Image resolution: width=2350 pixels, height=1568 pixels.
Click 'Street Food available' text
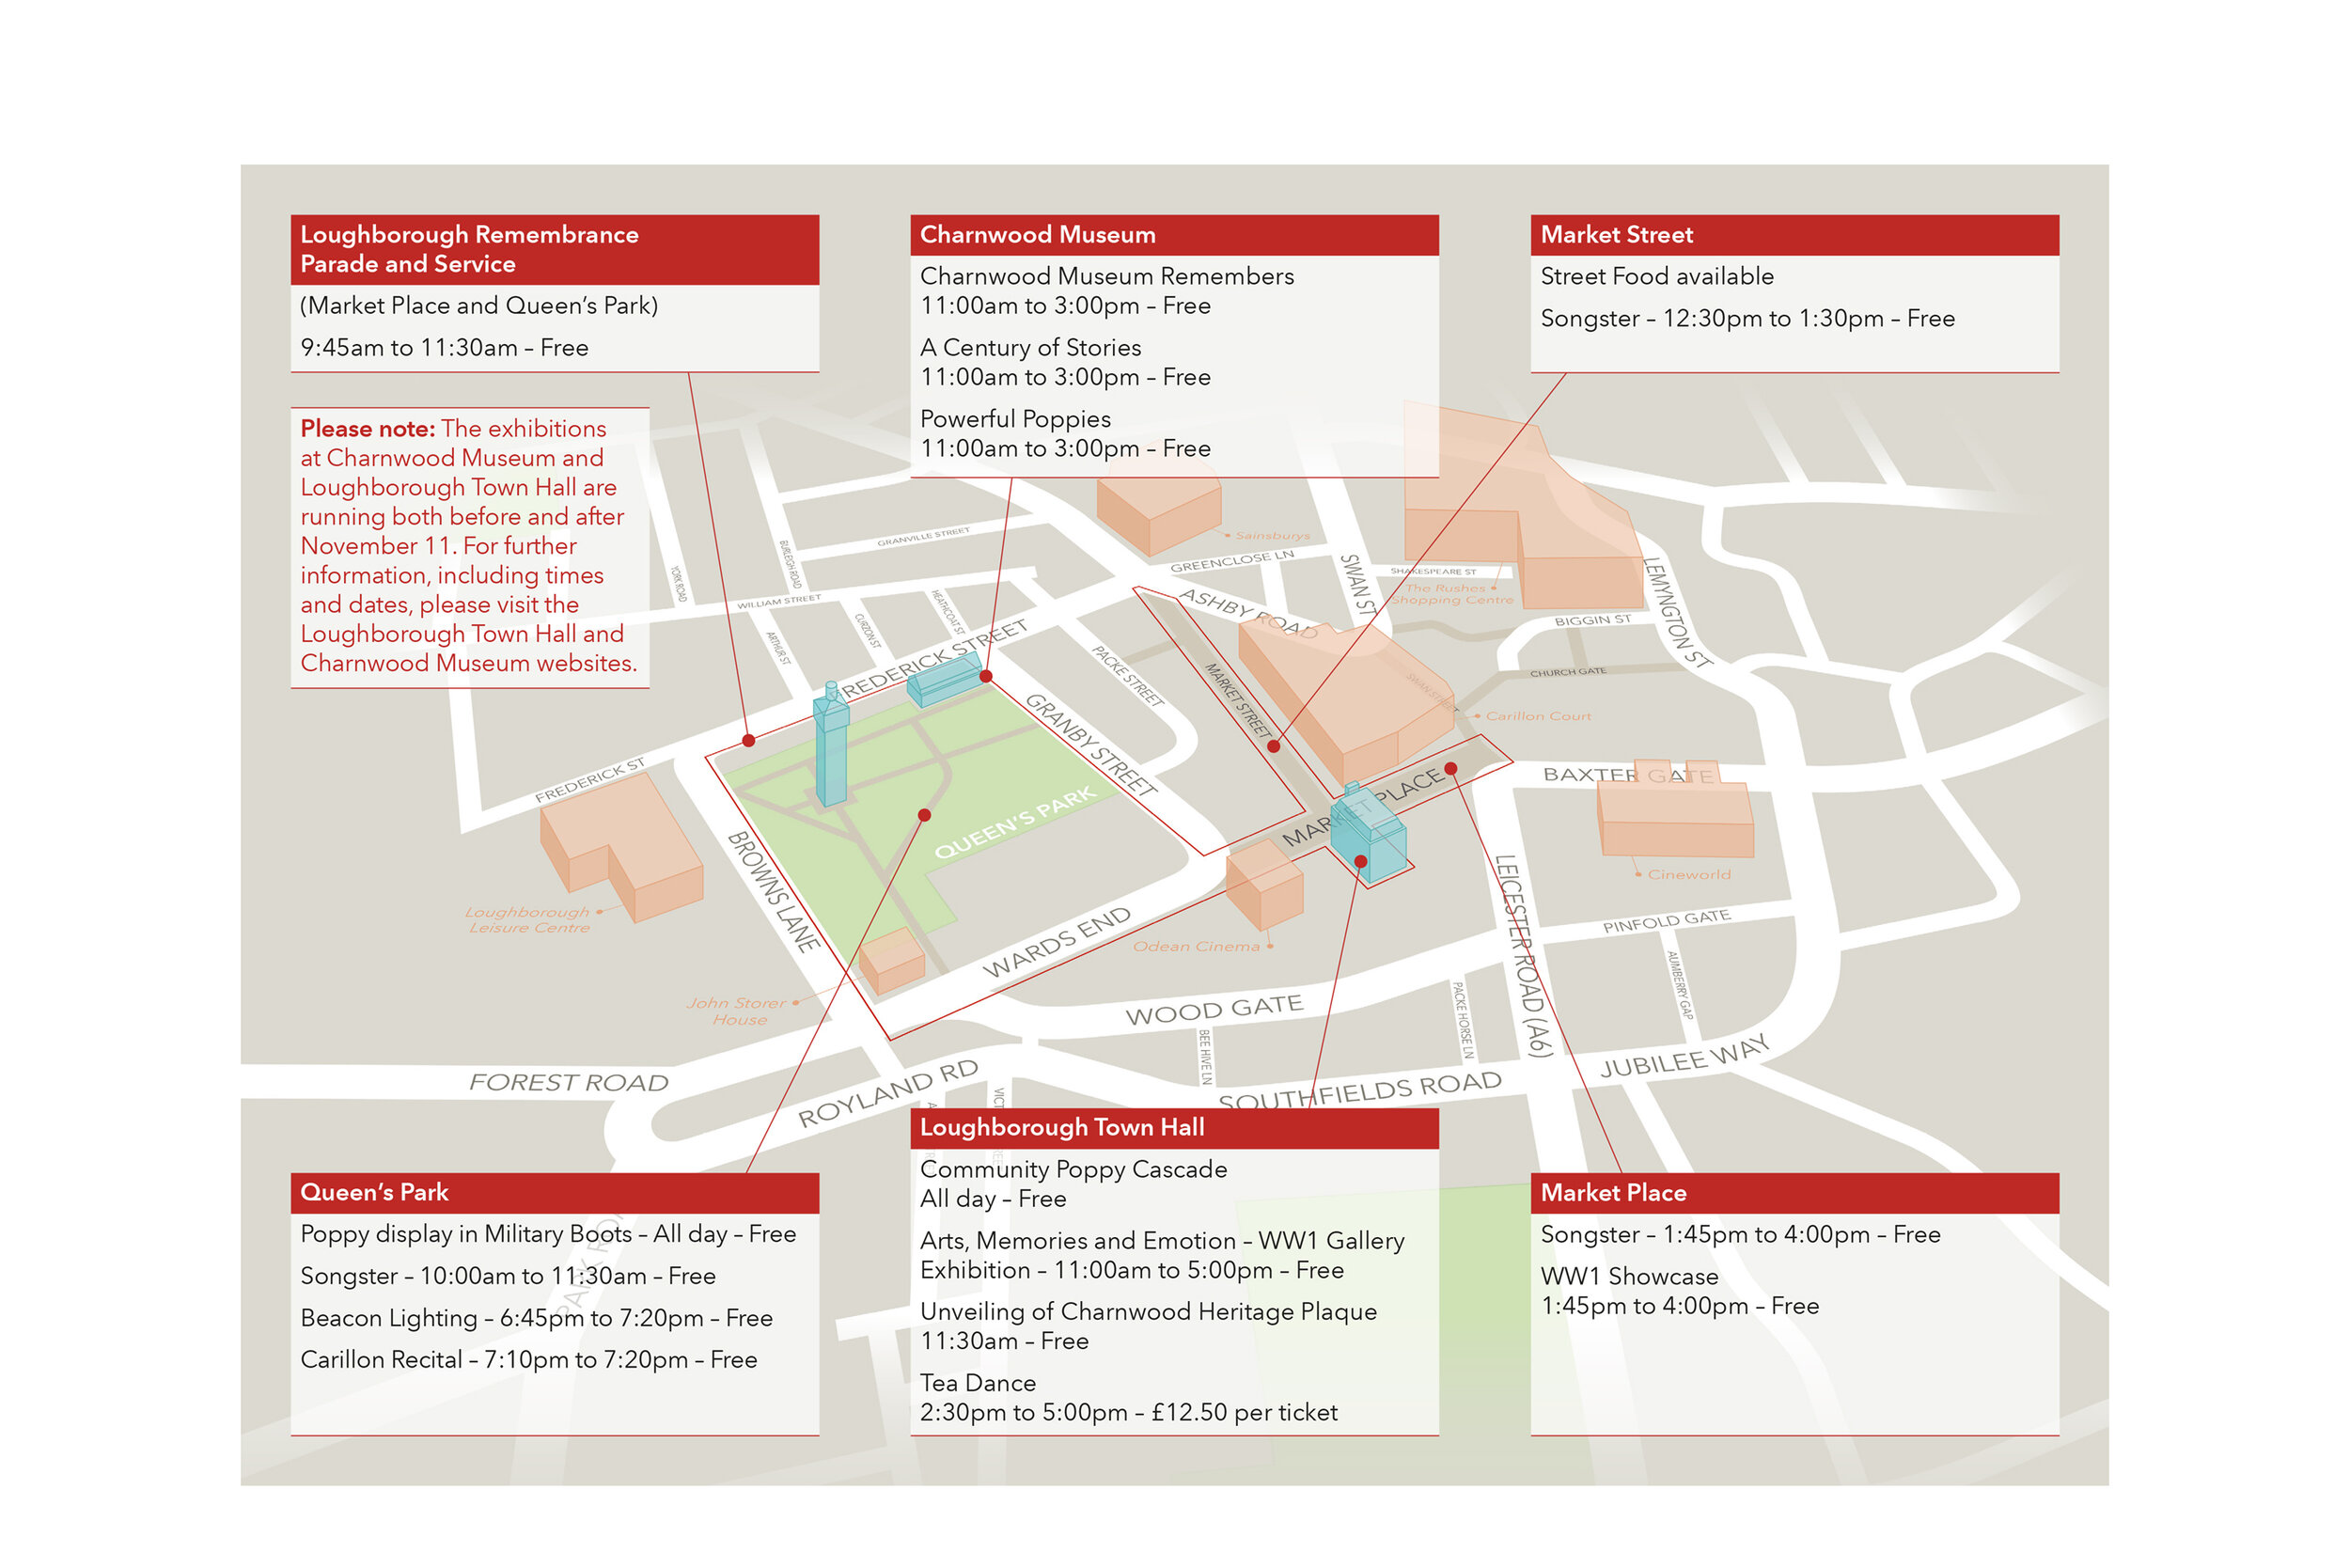tap(1657, 276)
